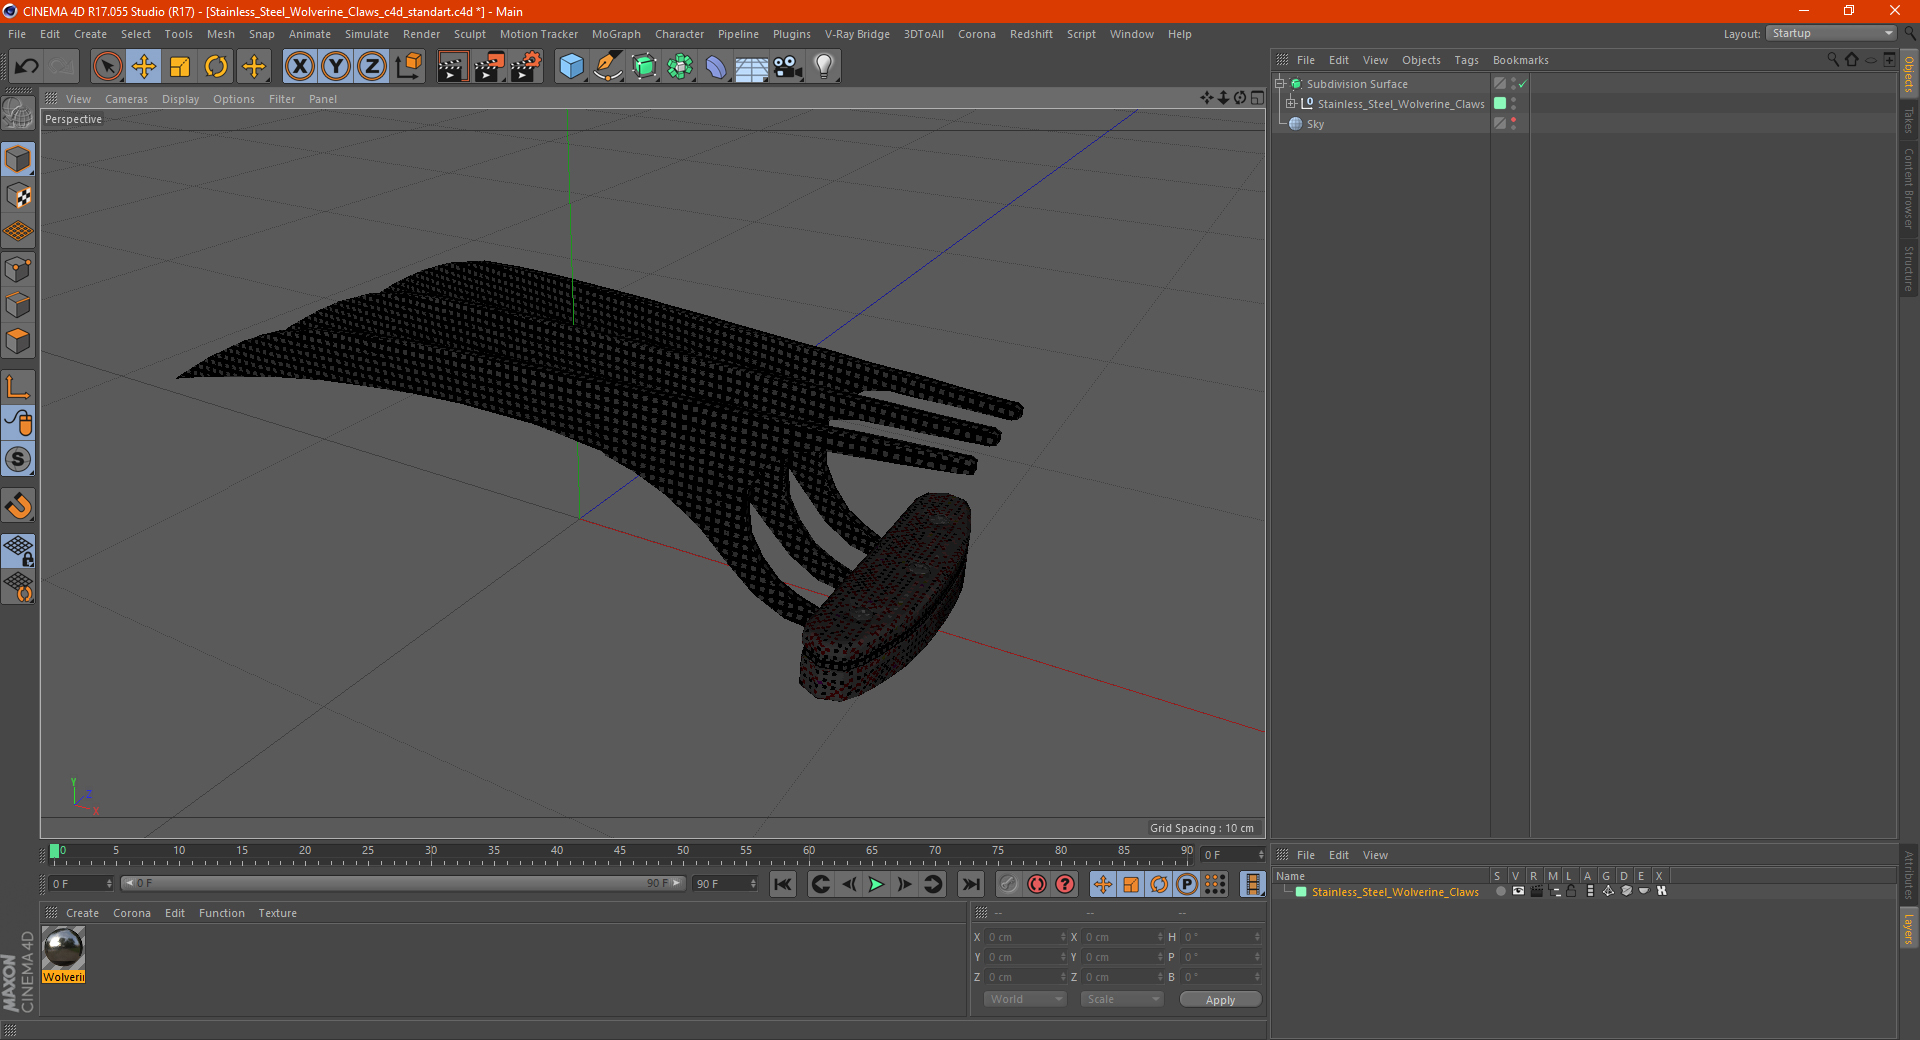Open Edit Render Settings icon

(526, 67)
